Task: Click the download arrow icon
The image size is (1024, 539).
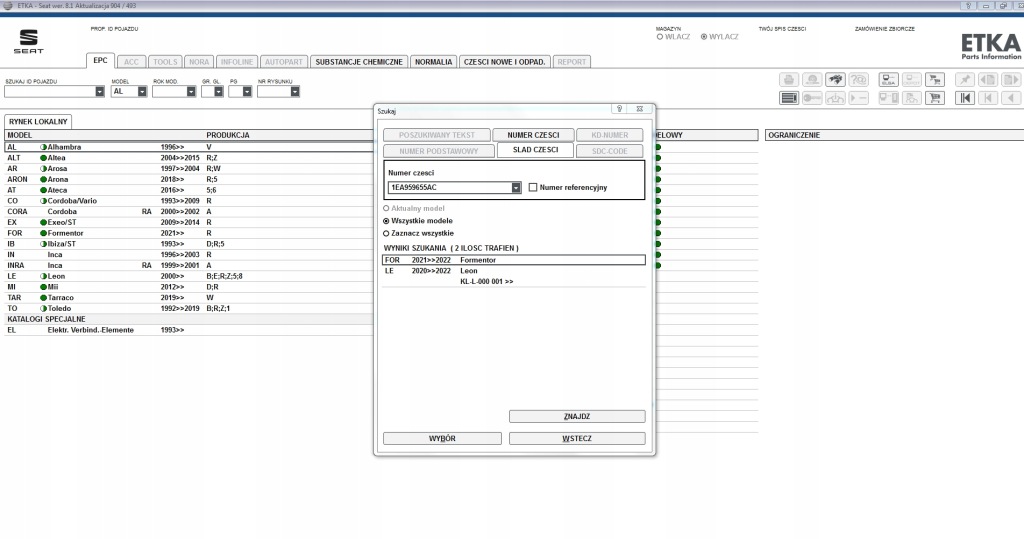Action: pyautogui.click(x=835, y=98)
